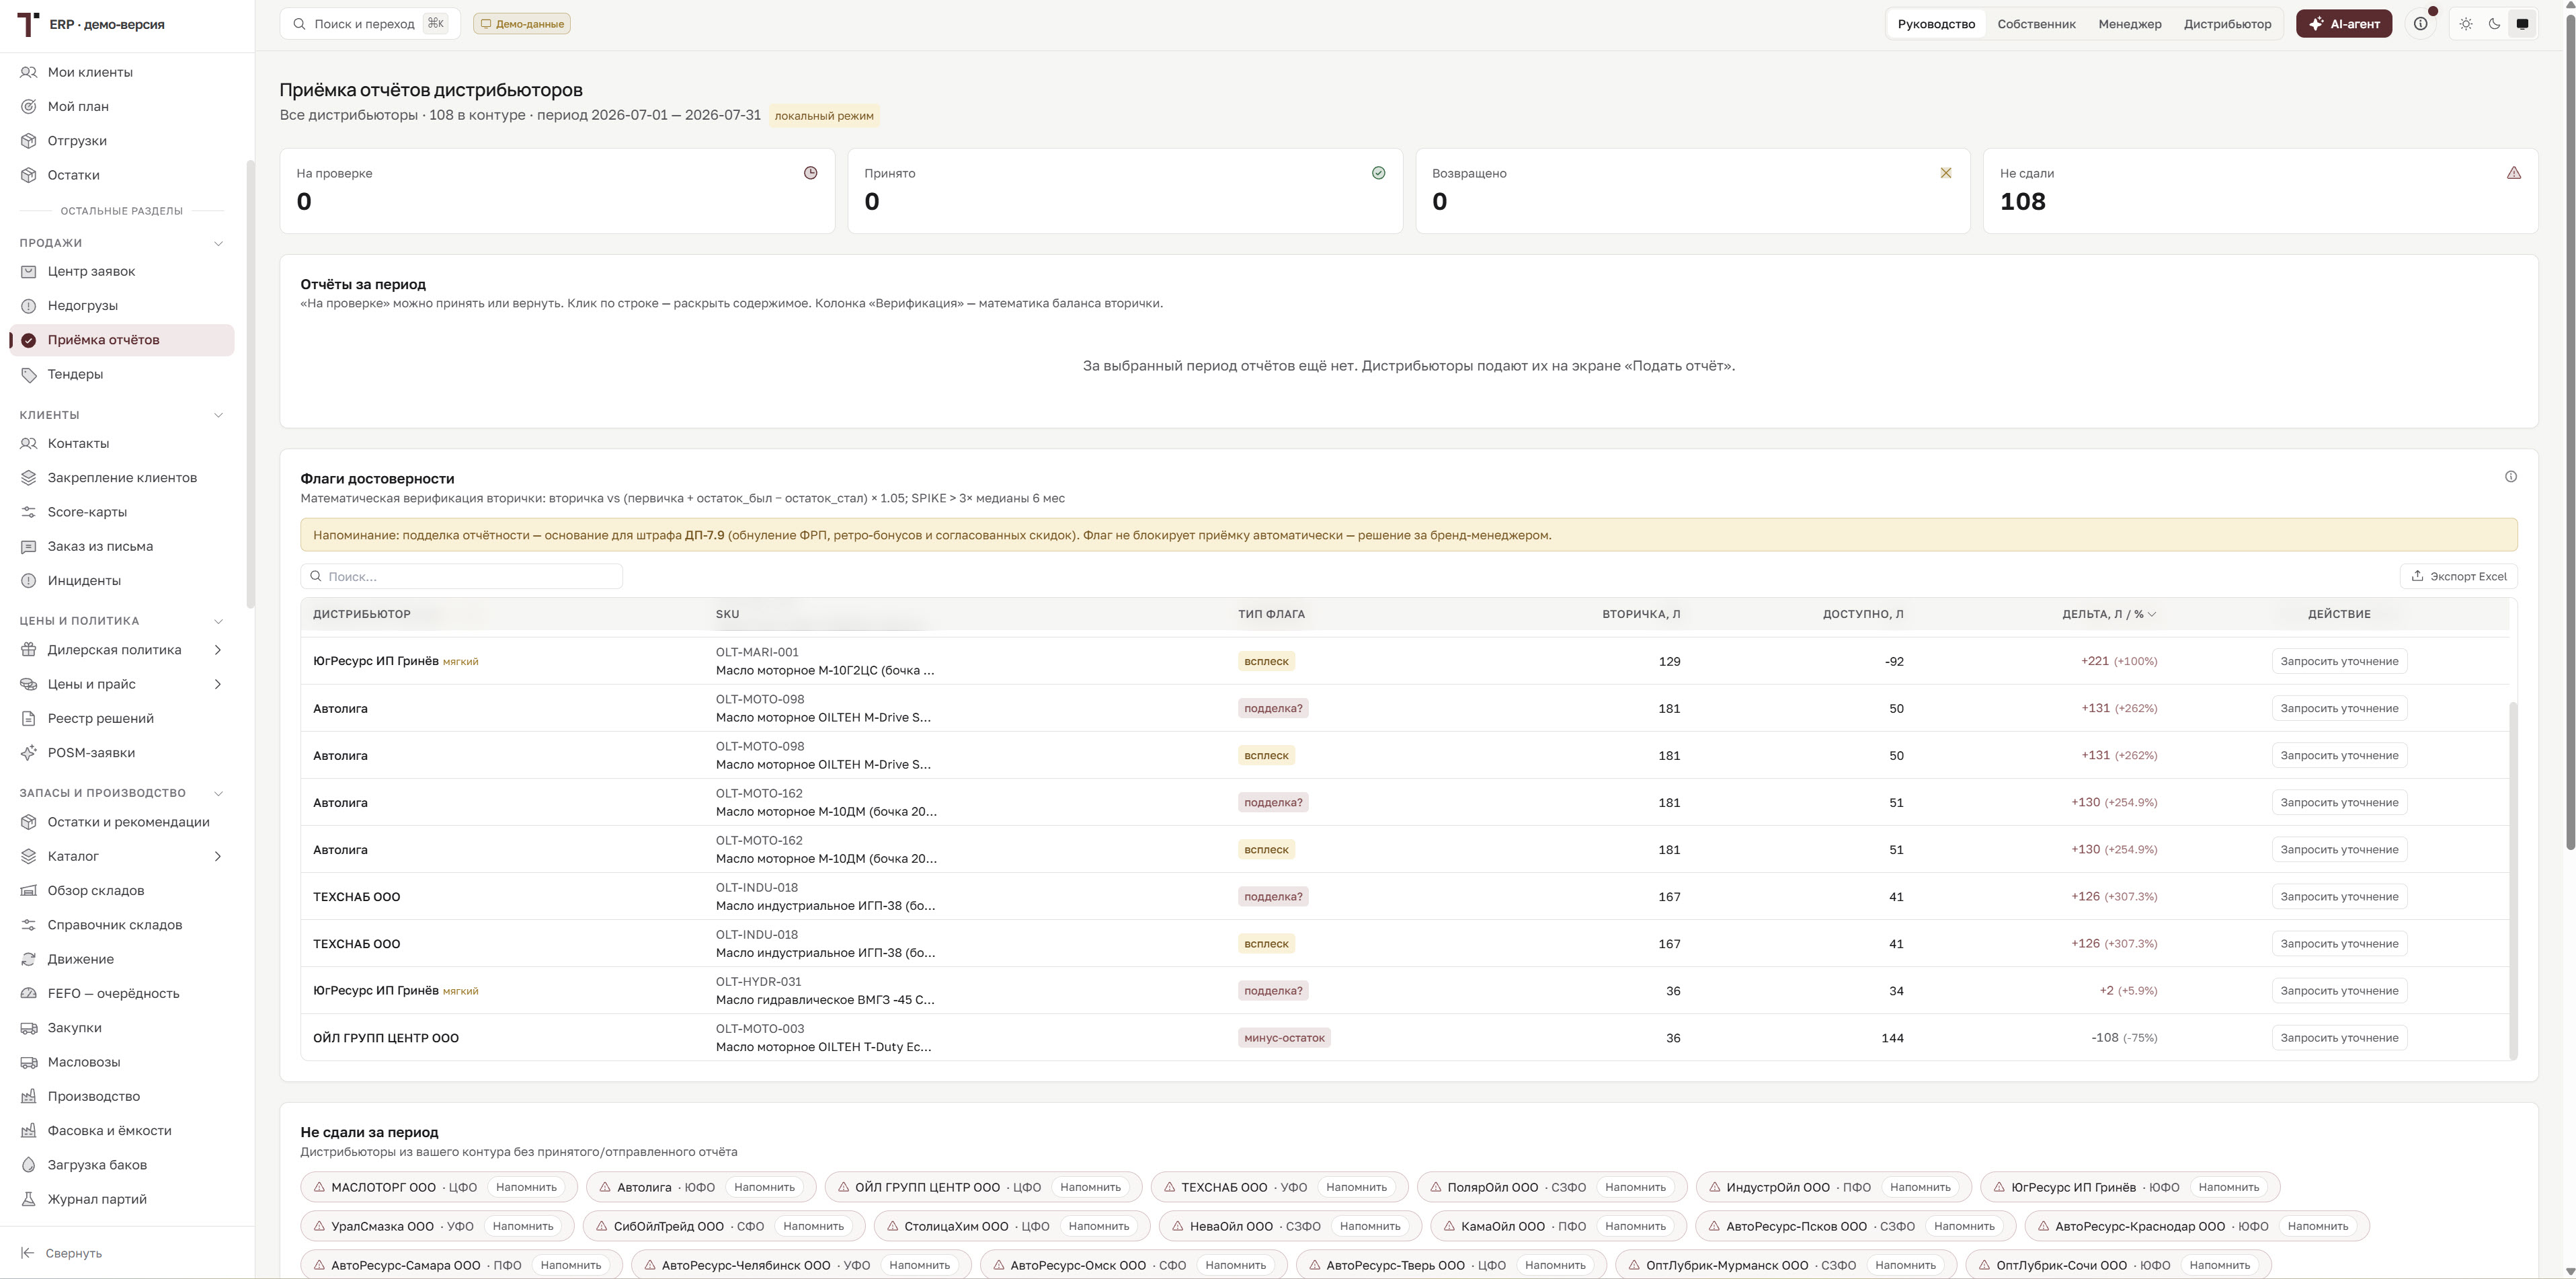Click Экспорт Excel button
Image resolution: width=2576 pixels, height=1279 pixels.
[2458, 576]
